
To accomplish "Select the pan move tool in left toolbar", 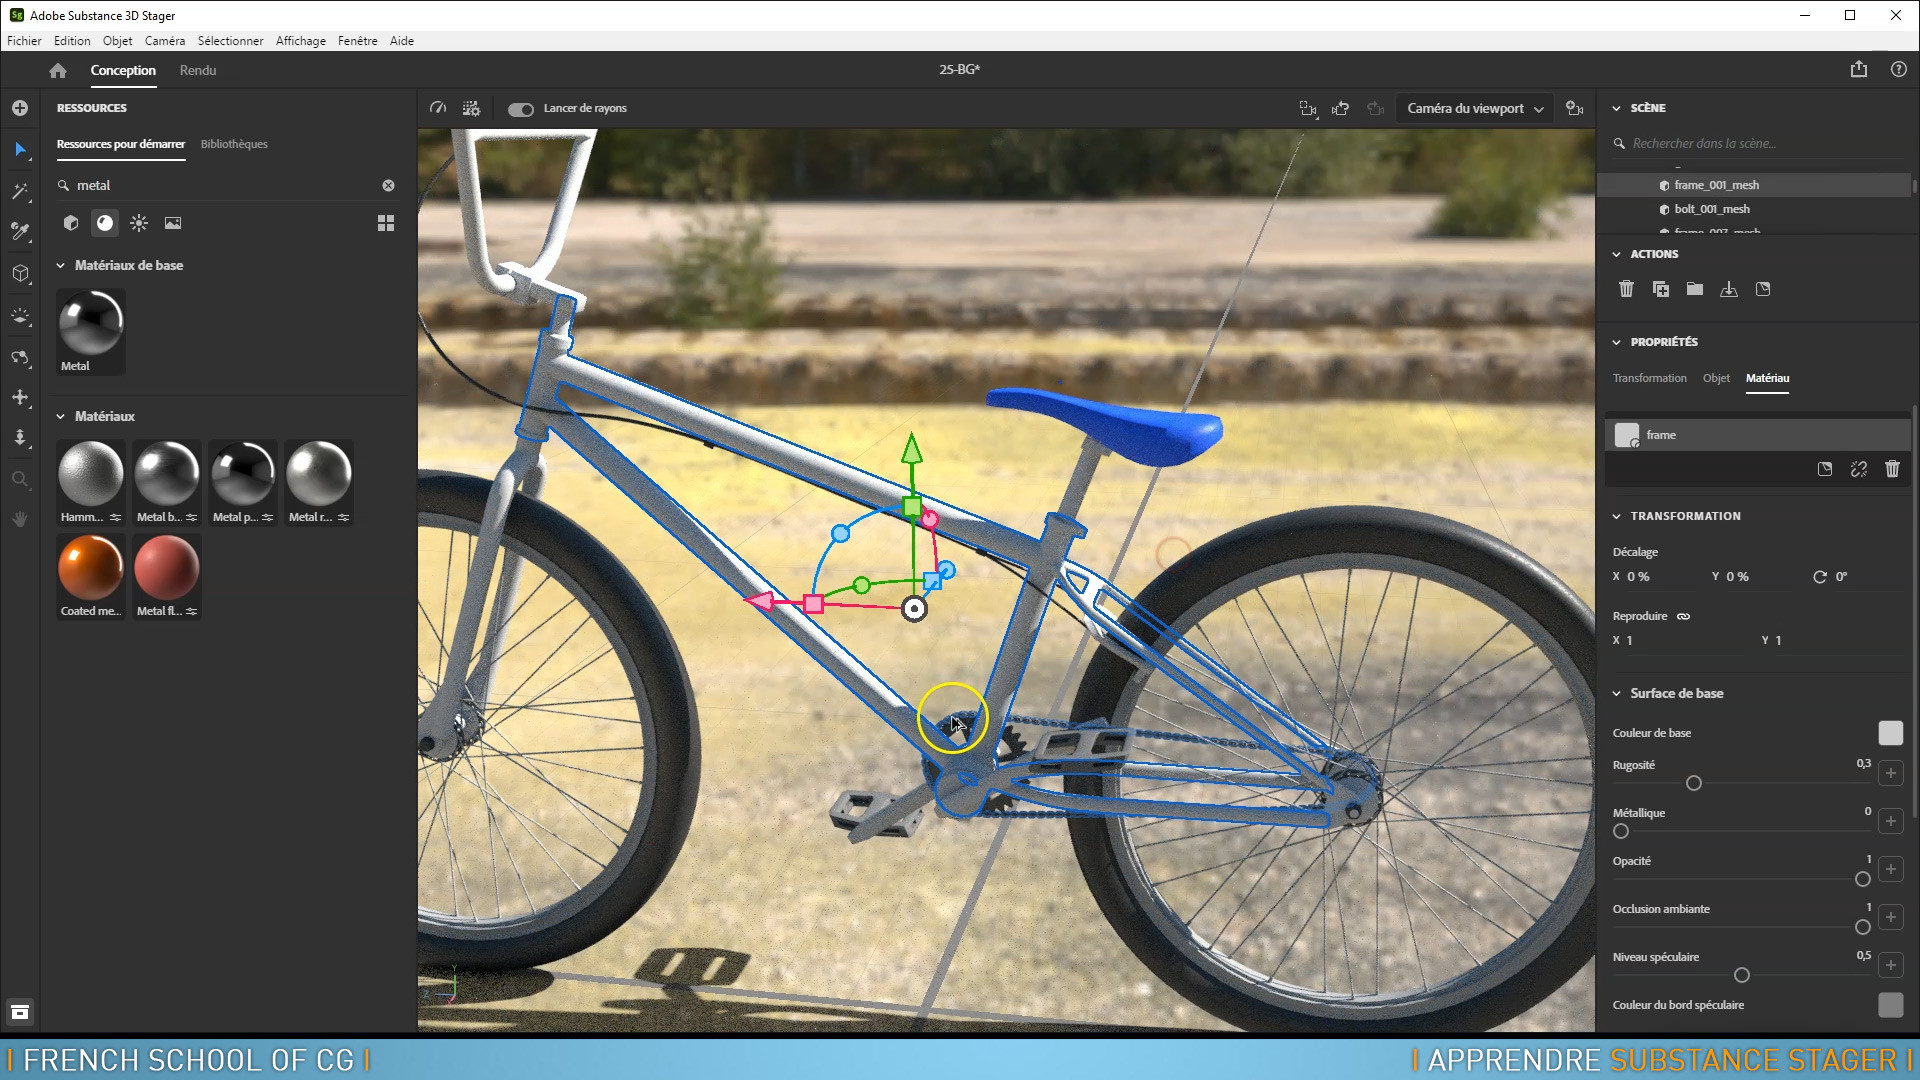I will click(x=20, y=397).
